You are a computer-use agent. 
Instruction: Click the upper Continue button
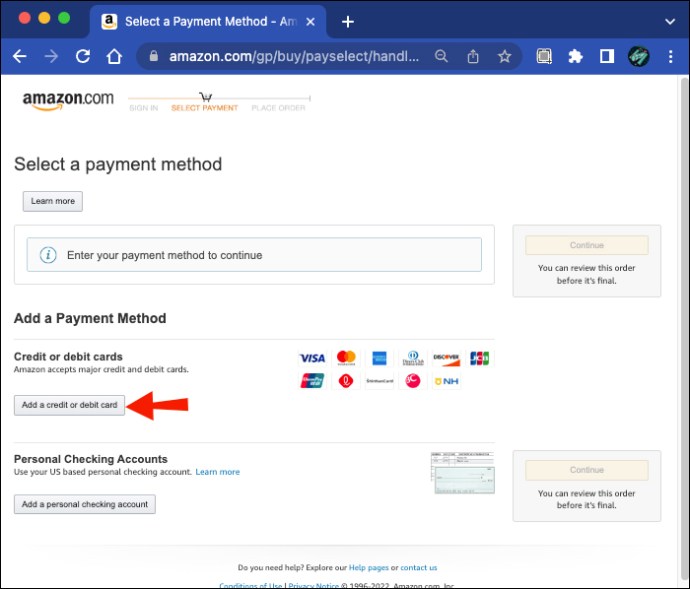tap(587, 245)
